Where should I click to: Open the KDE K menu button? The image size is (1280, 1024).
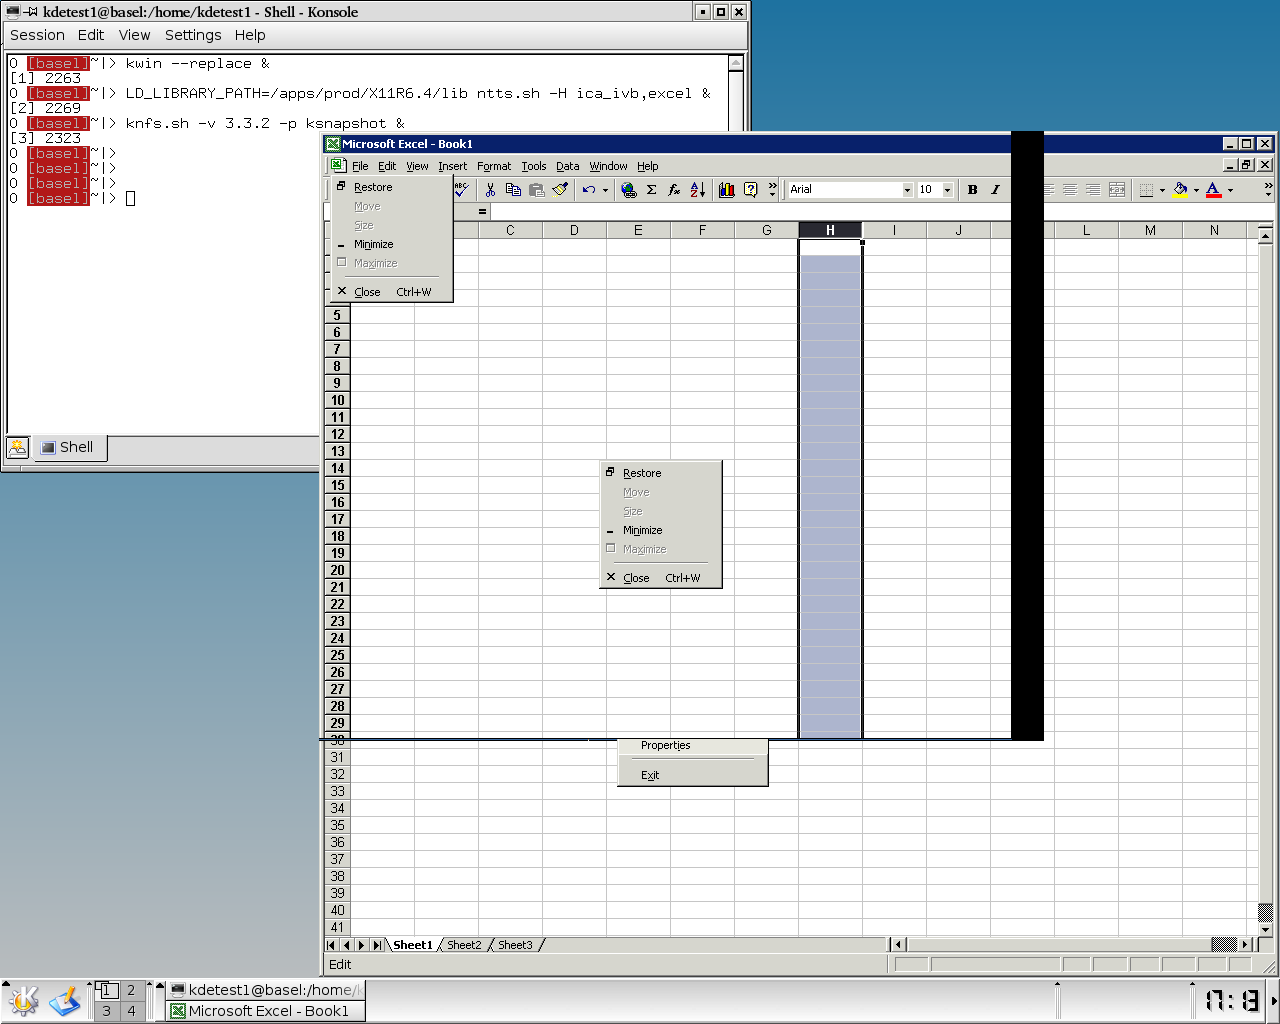pyautogui.click(x=23, y=1001)
